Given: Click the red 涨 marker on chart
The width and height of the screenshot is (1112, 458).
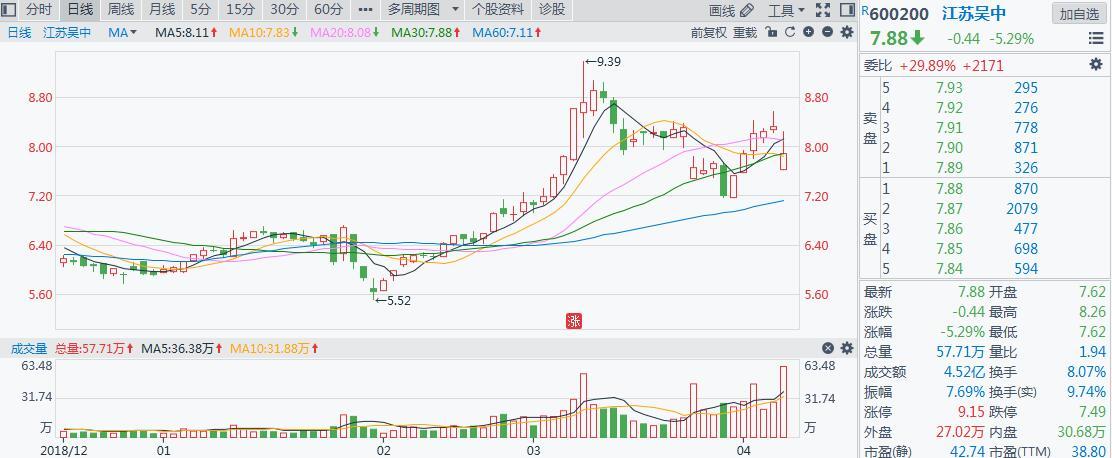Looking at the screenshot, I should click(574, 320).
